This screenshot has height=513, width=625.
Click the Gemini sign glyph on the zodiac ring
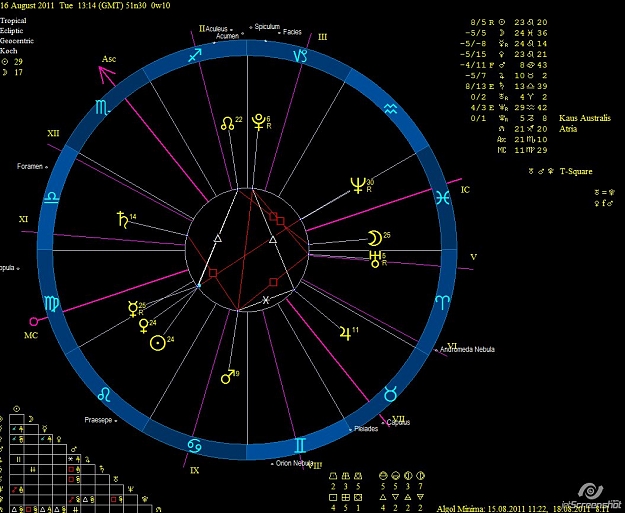click(301, 446)
